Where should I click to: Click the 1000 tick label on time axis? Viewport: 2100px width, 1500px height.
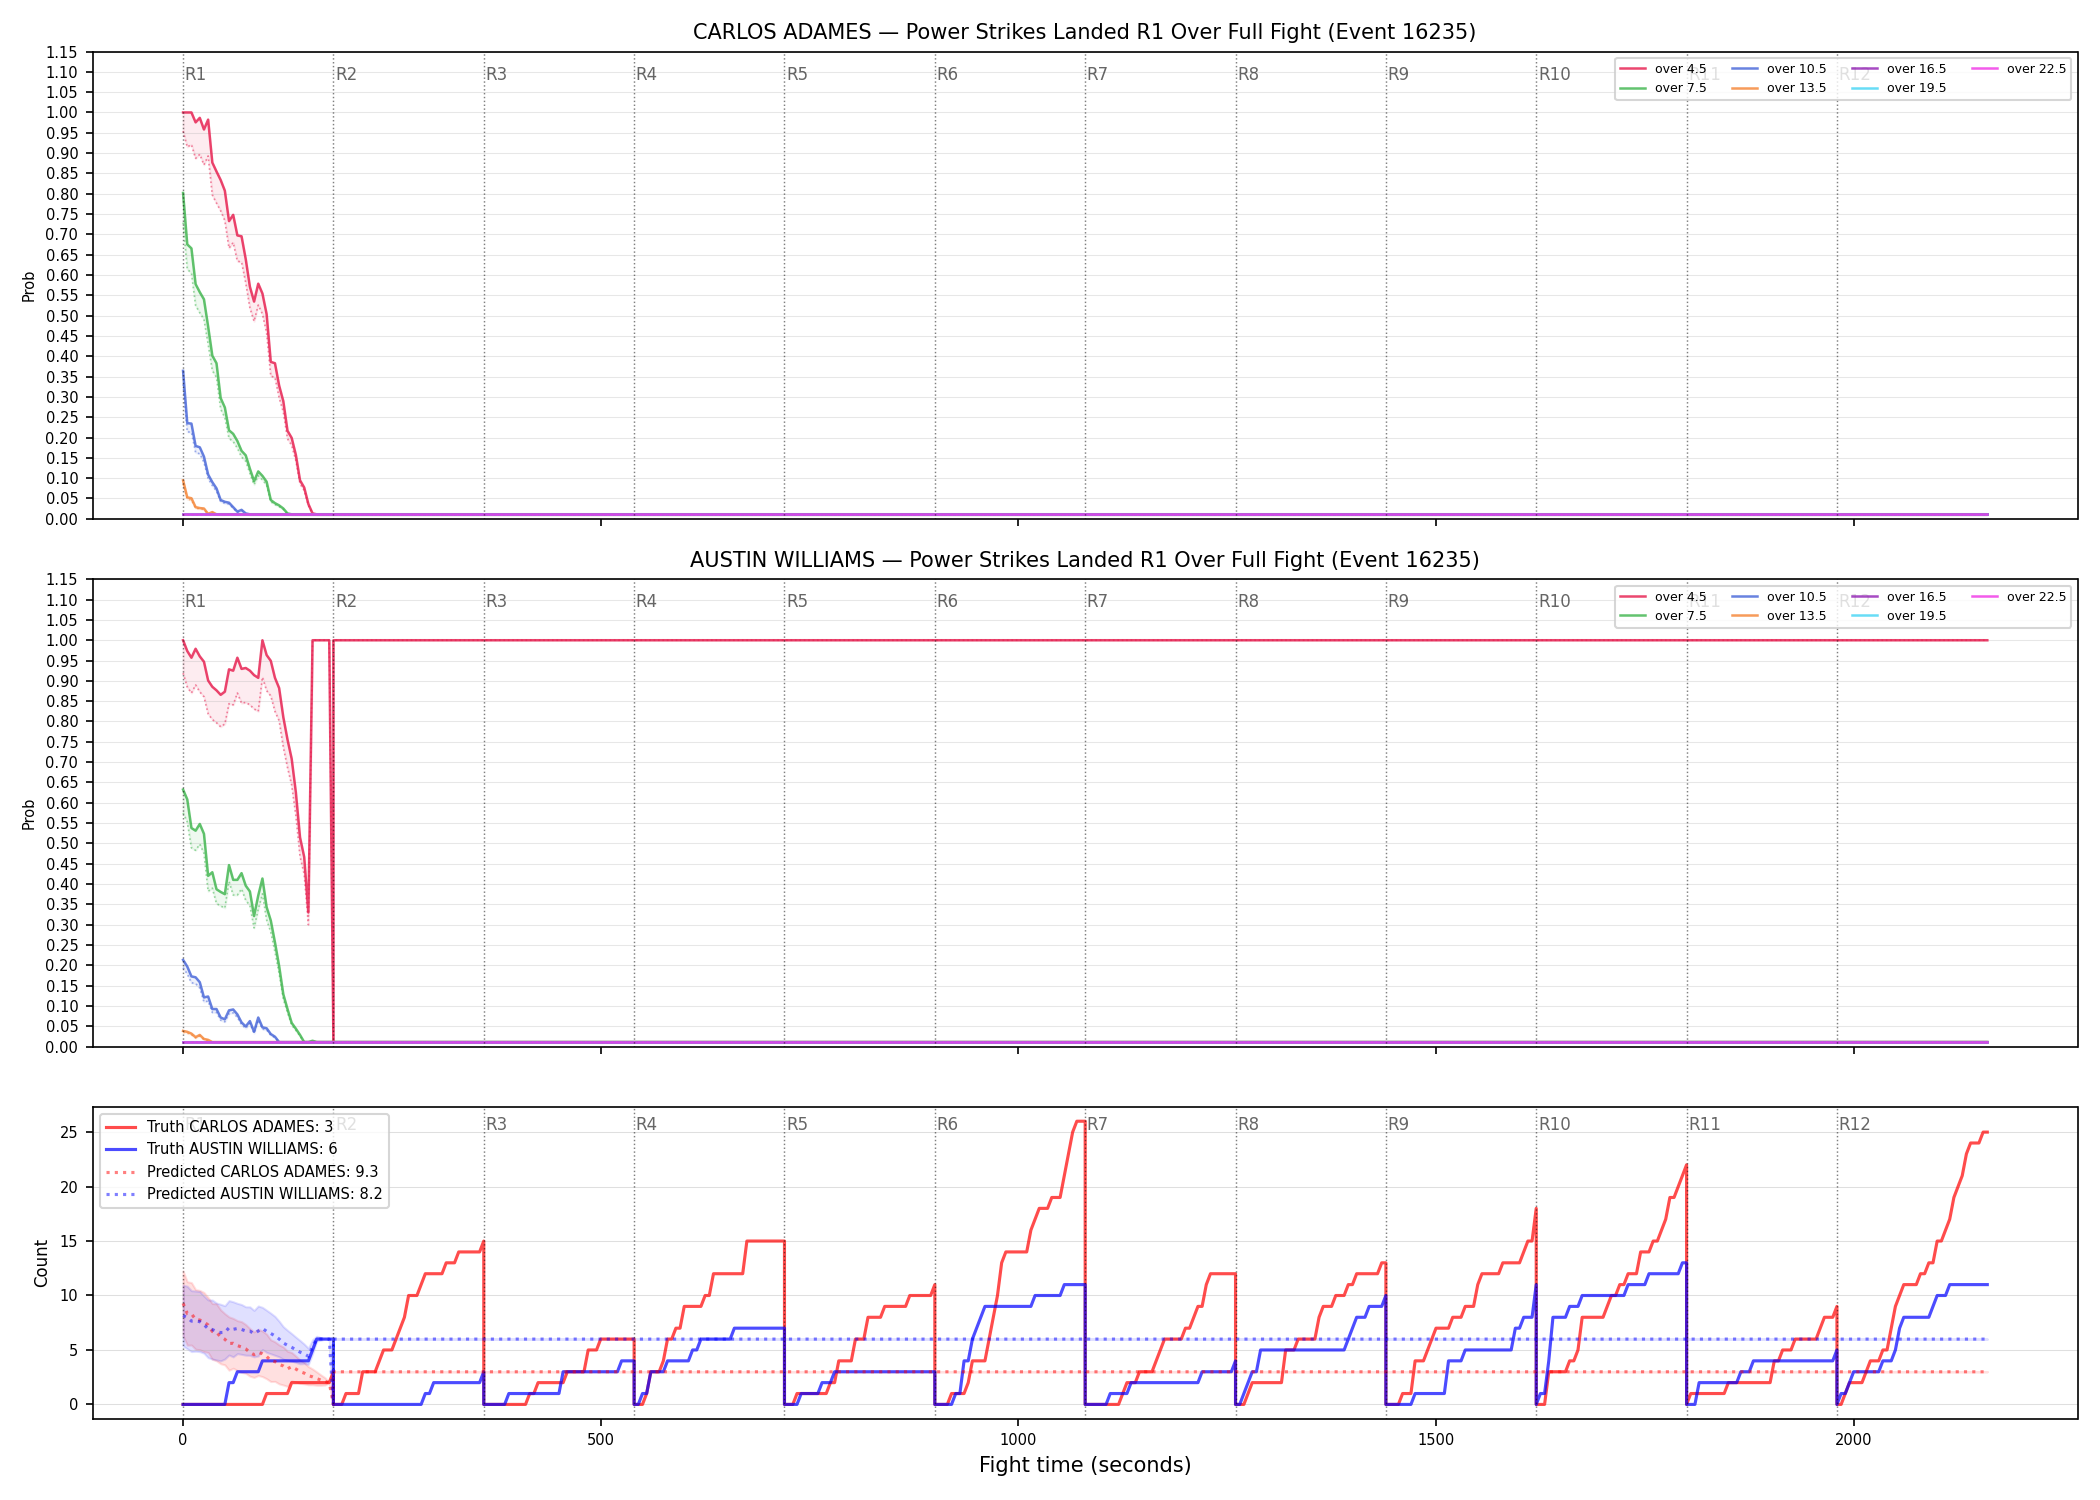pyautogui.click(x=1018, y=1440)
